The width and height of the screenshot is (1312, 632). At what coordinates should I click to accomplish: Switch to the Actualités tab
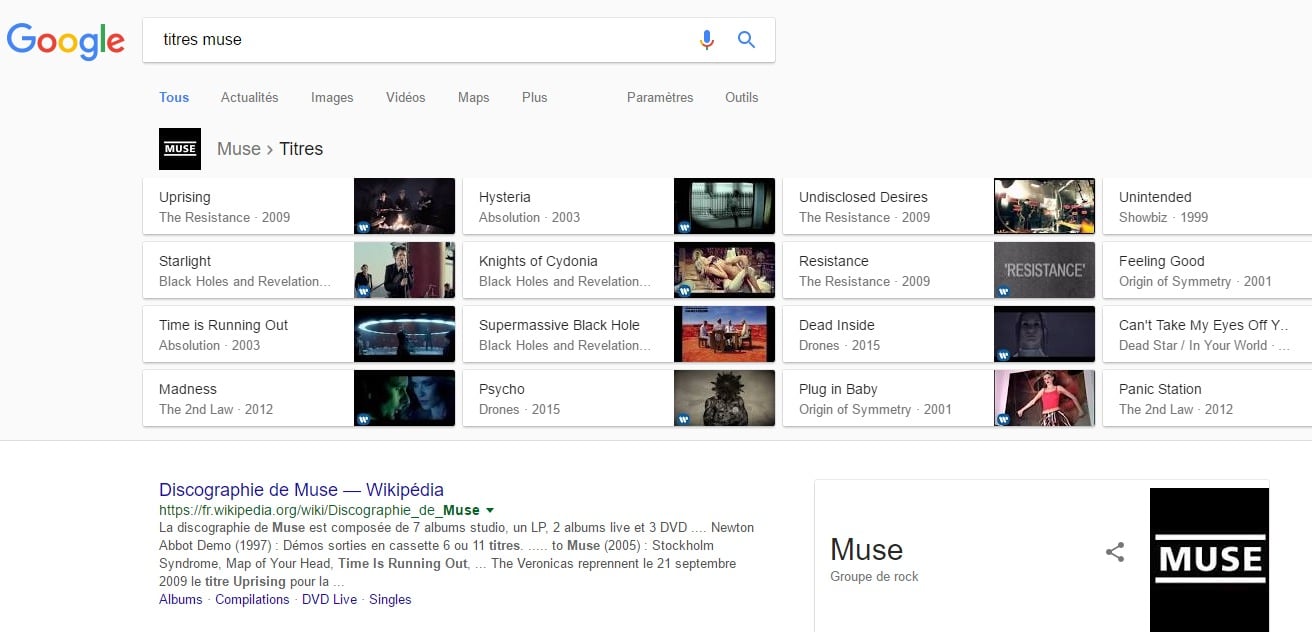point(250,97)
